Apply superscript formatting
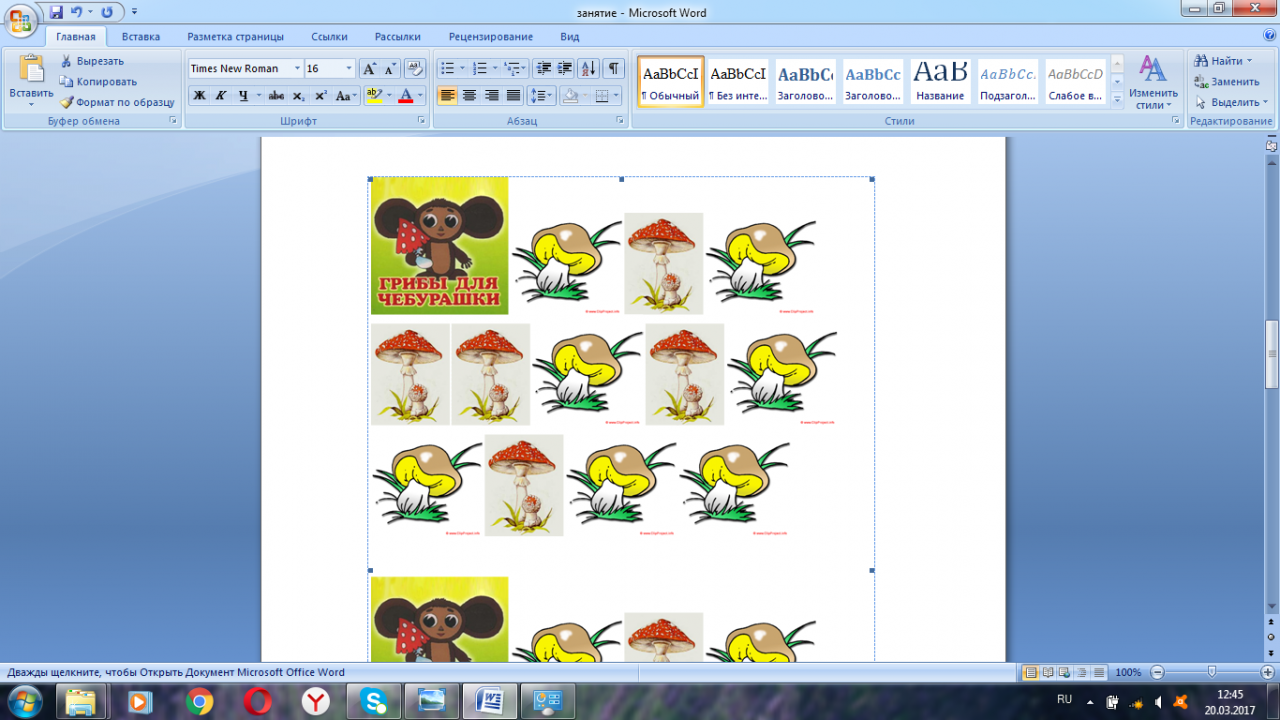 320,96
